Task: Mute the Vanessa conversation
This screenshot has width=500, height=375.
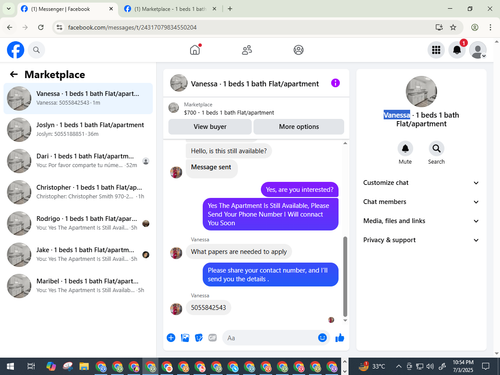Action: 405,149
